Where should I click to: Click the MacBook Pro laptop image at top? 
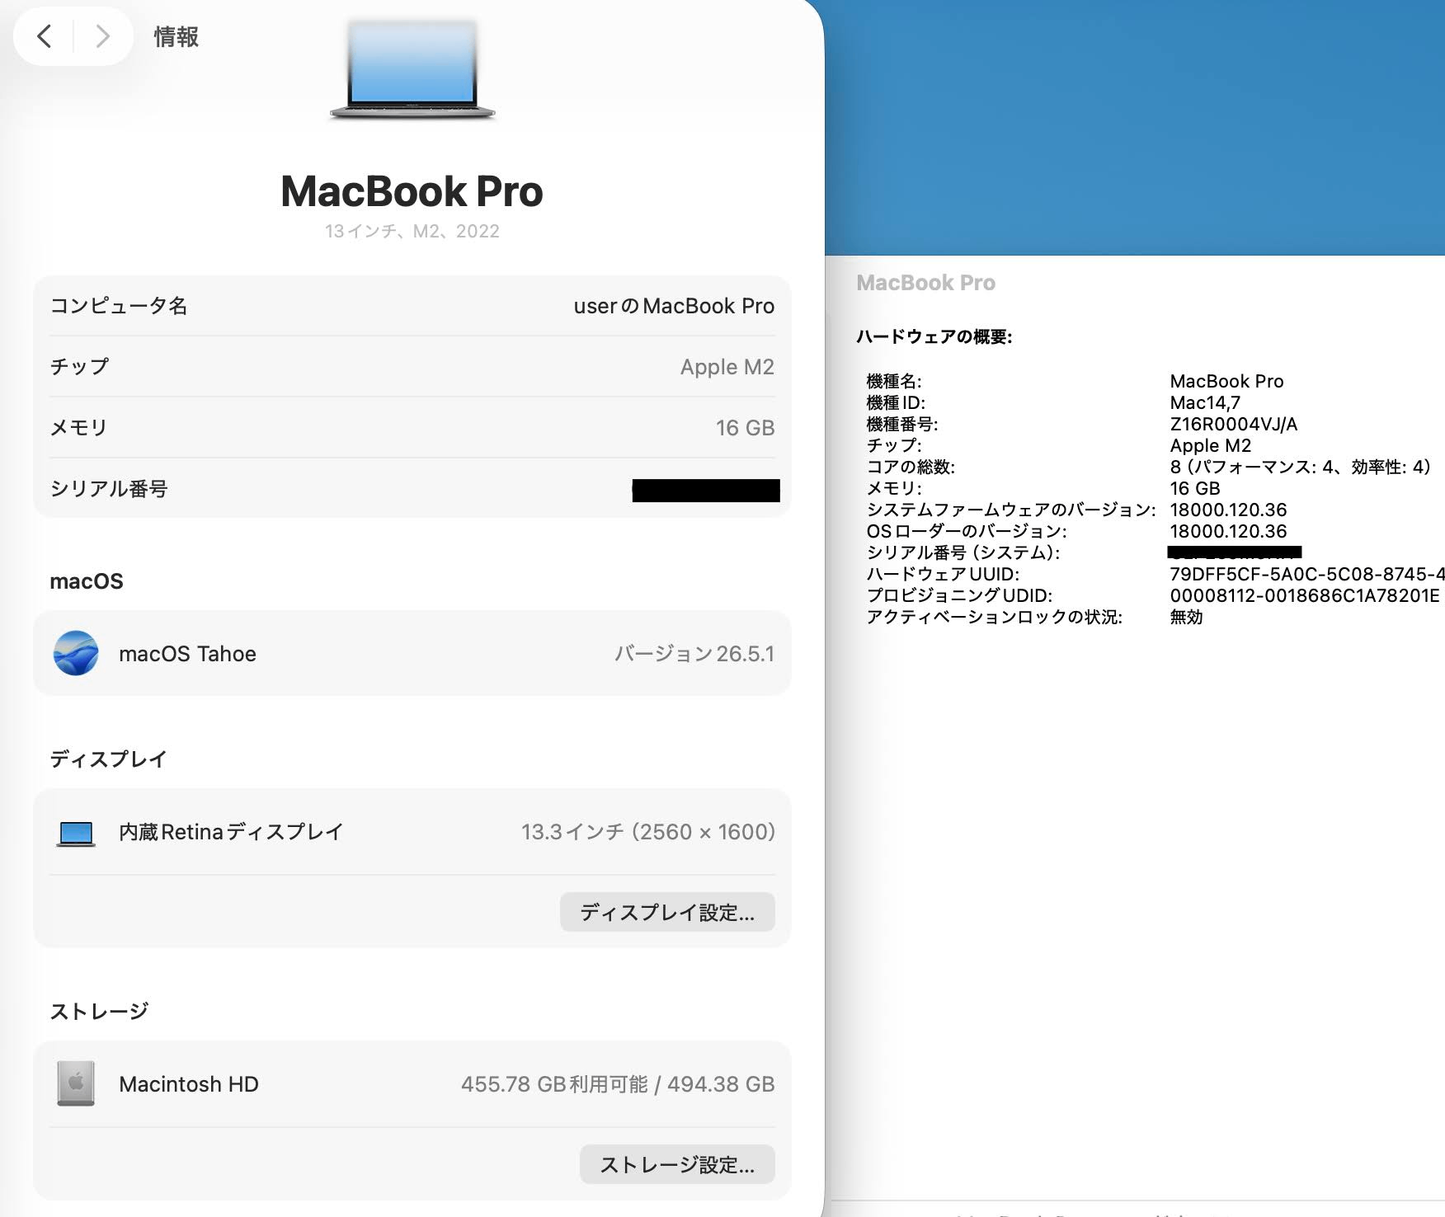pyautogui.click(x=413, y=70)
